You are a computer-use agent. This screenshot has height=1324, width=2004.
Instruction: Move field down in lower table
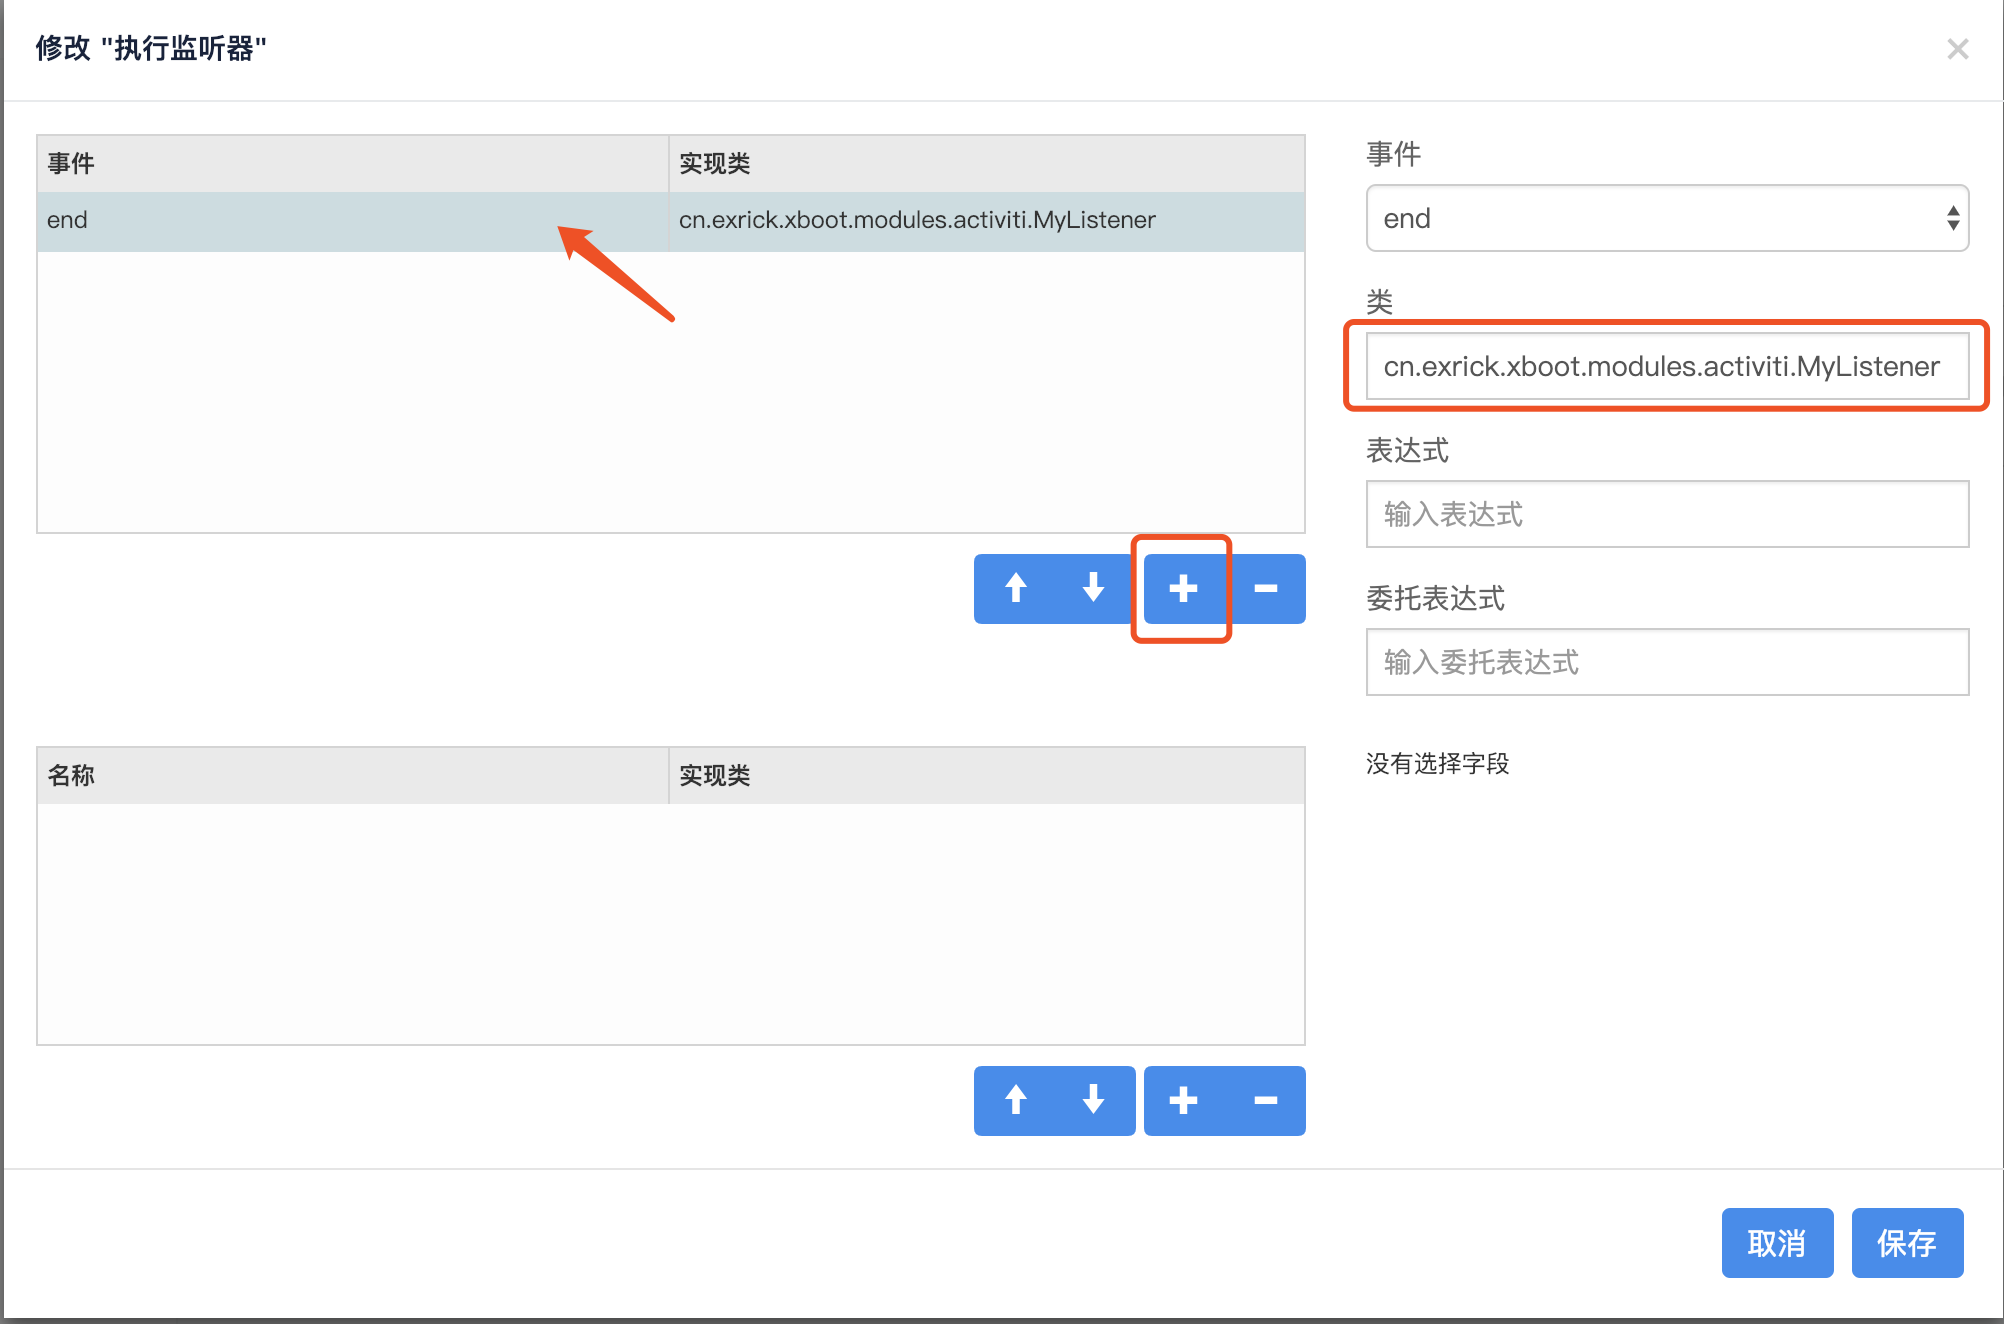pos(1093,1100)
